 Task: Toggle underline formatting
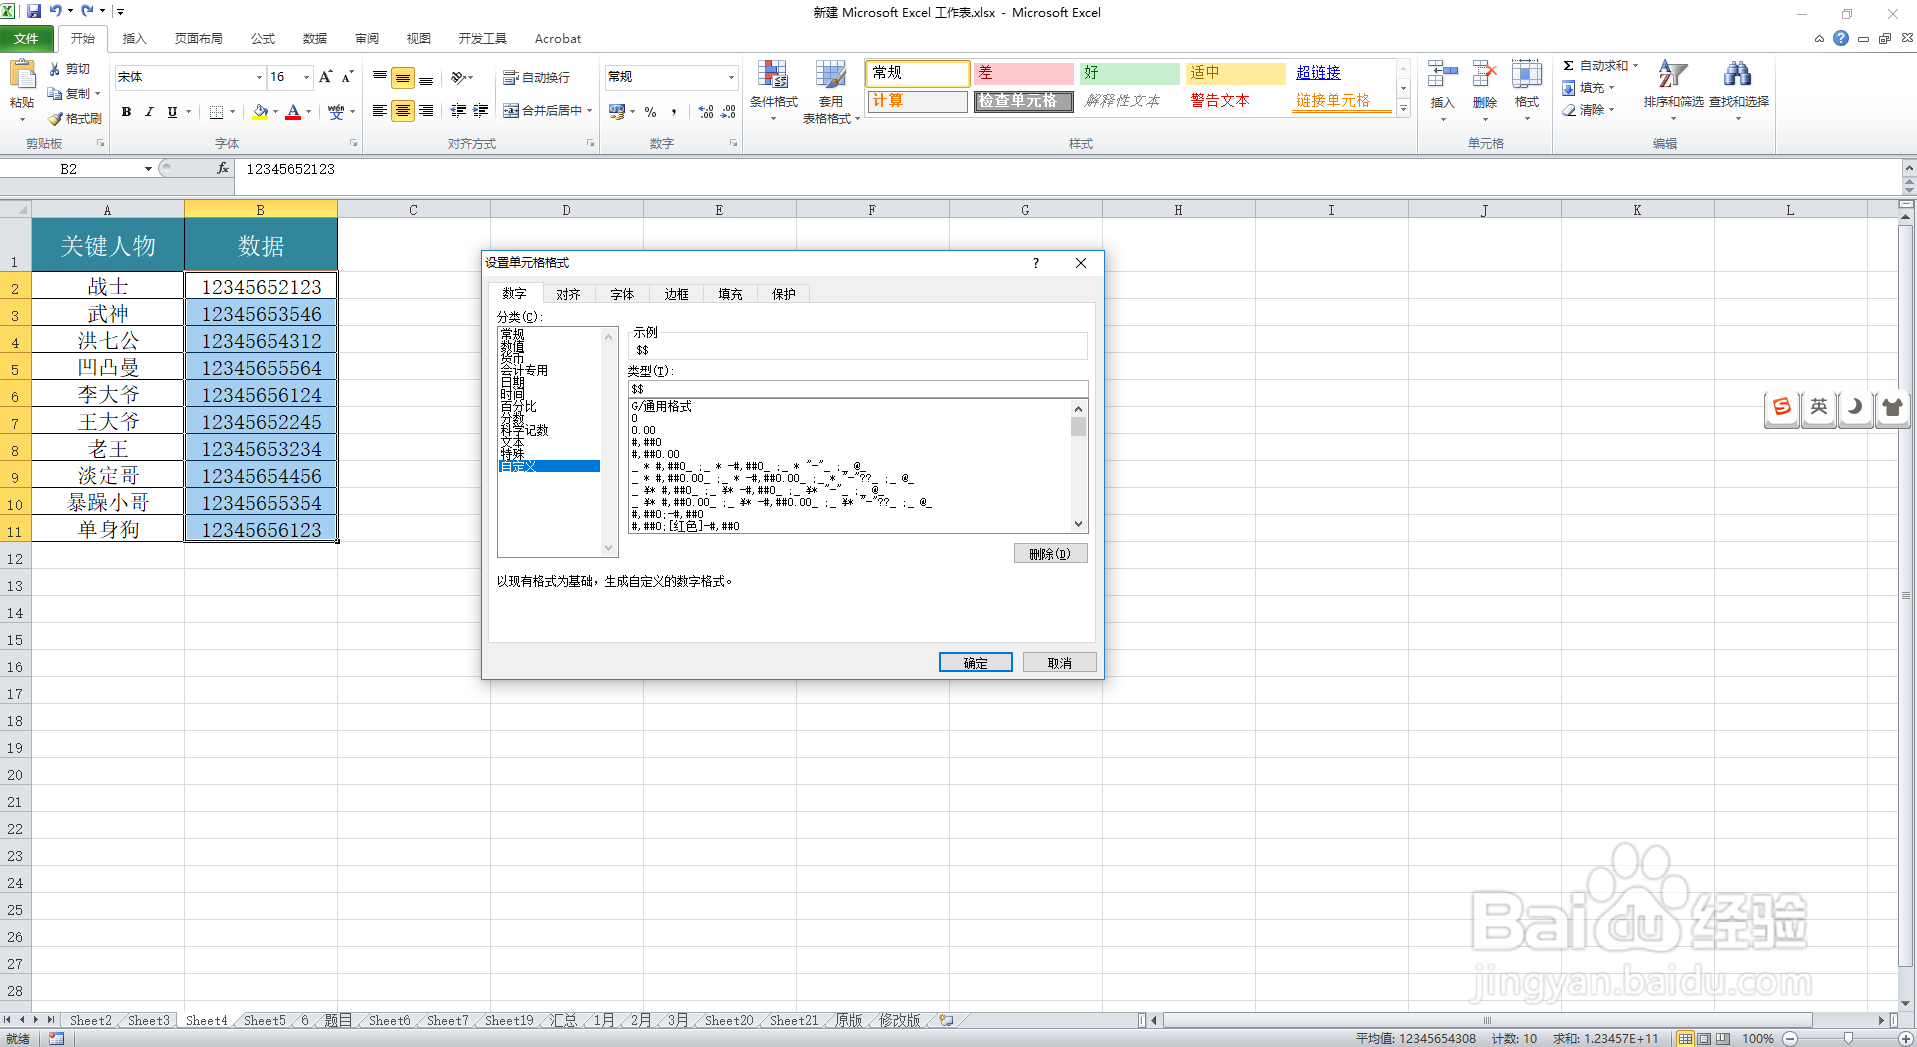tap(172, 111)
